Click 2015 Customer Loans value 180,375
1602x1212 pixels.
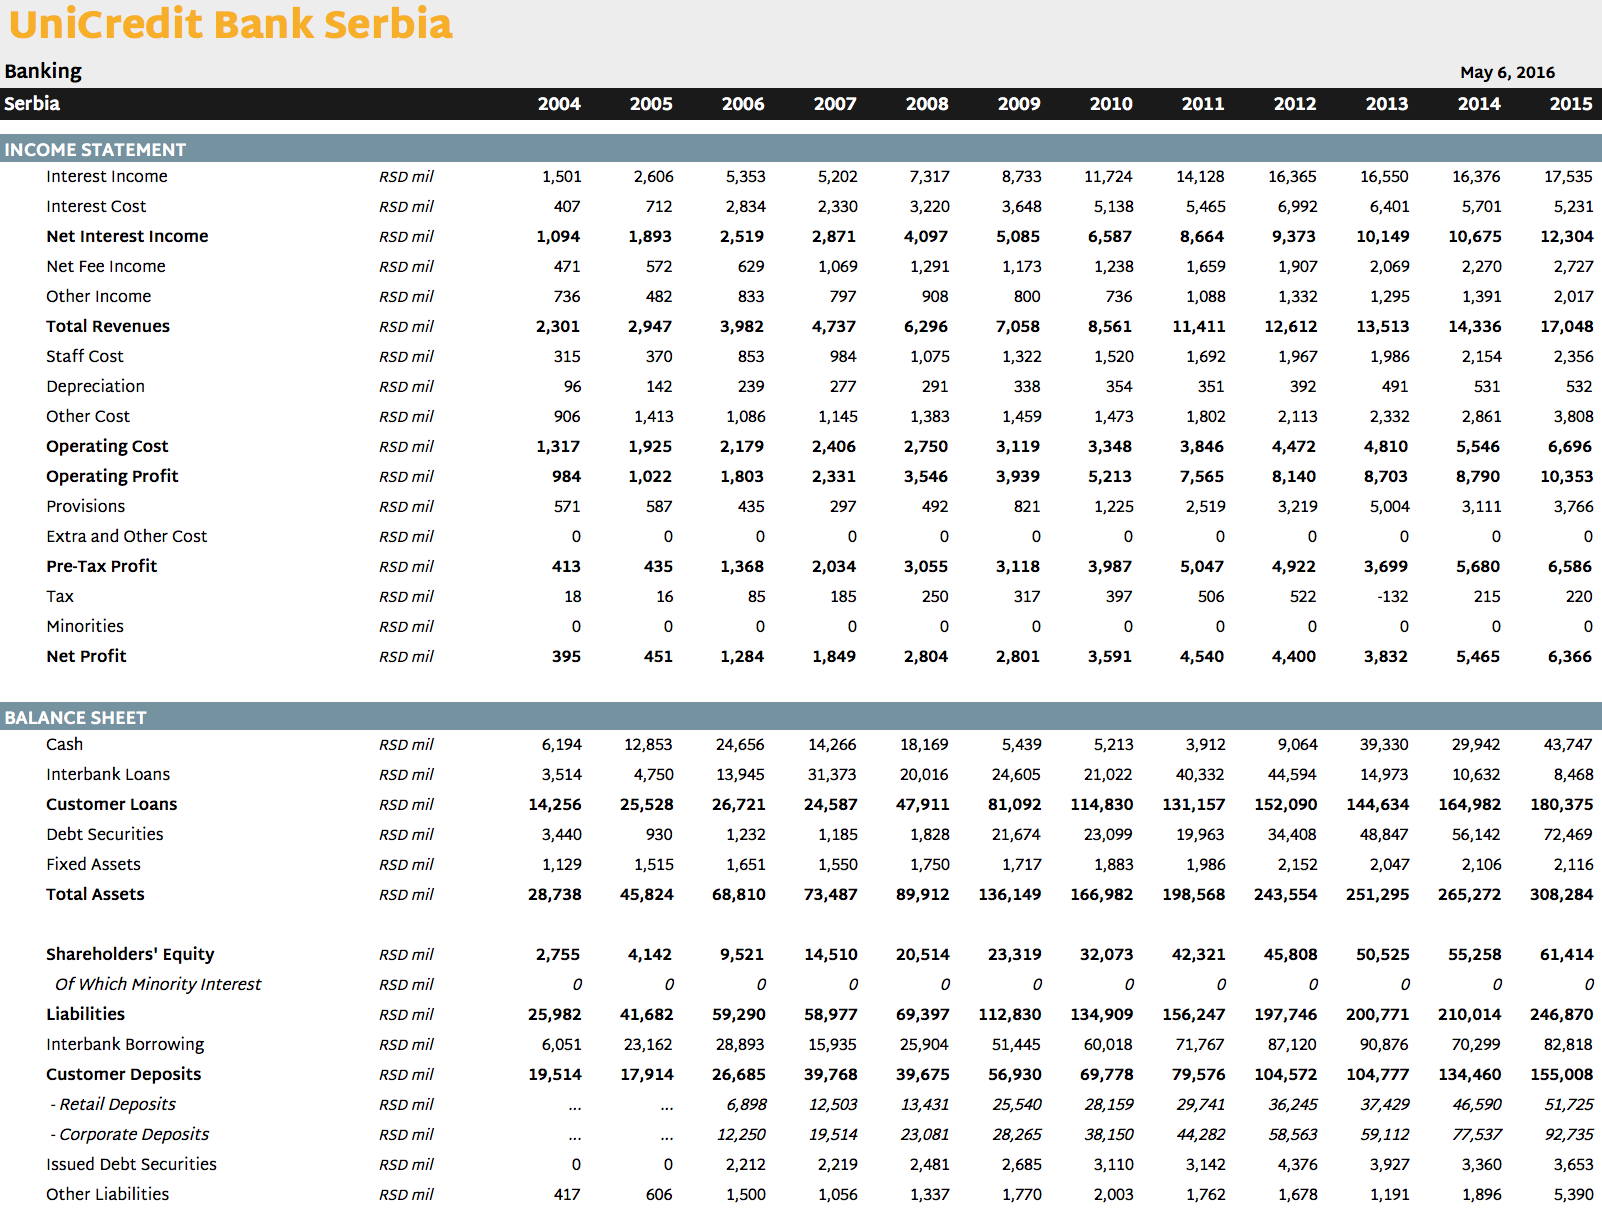click(1561, 805)
